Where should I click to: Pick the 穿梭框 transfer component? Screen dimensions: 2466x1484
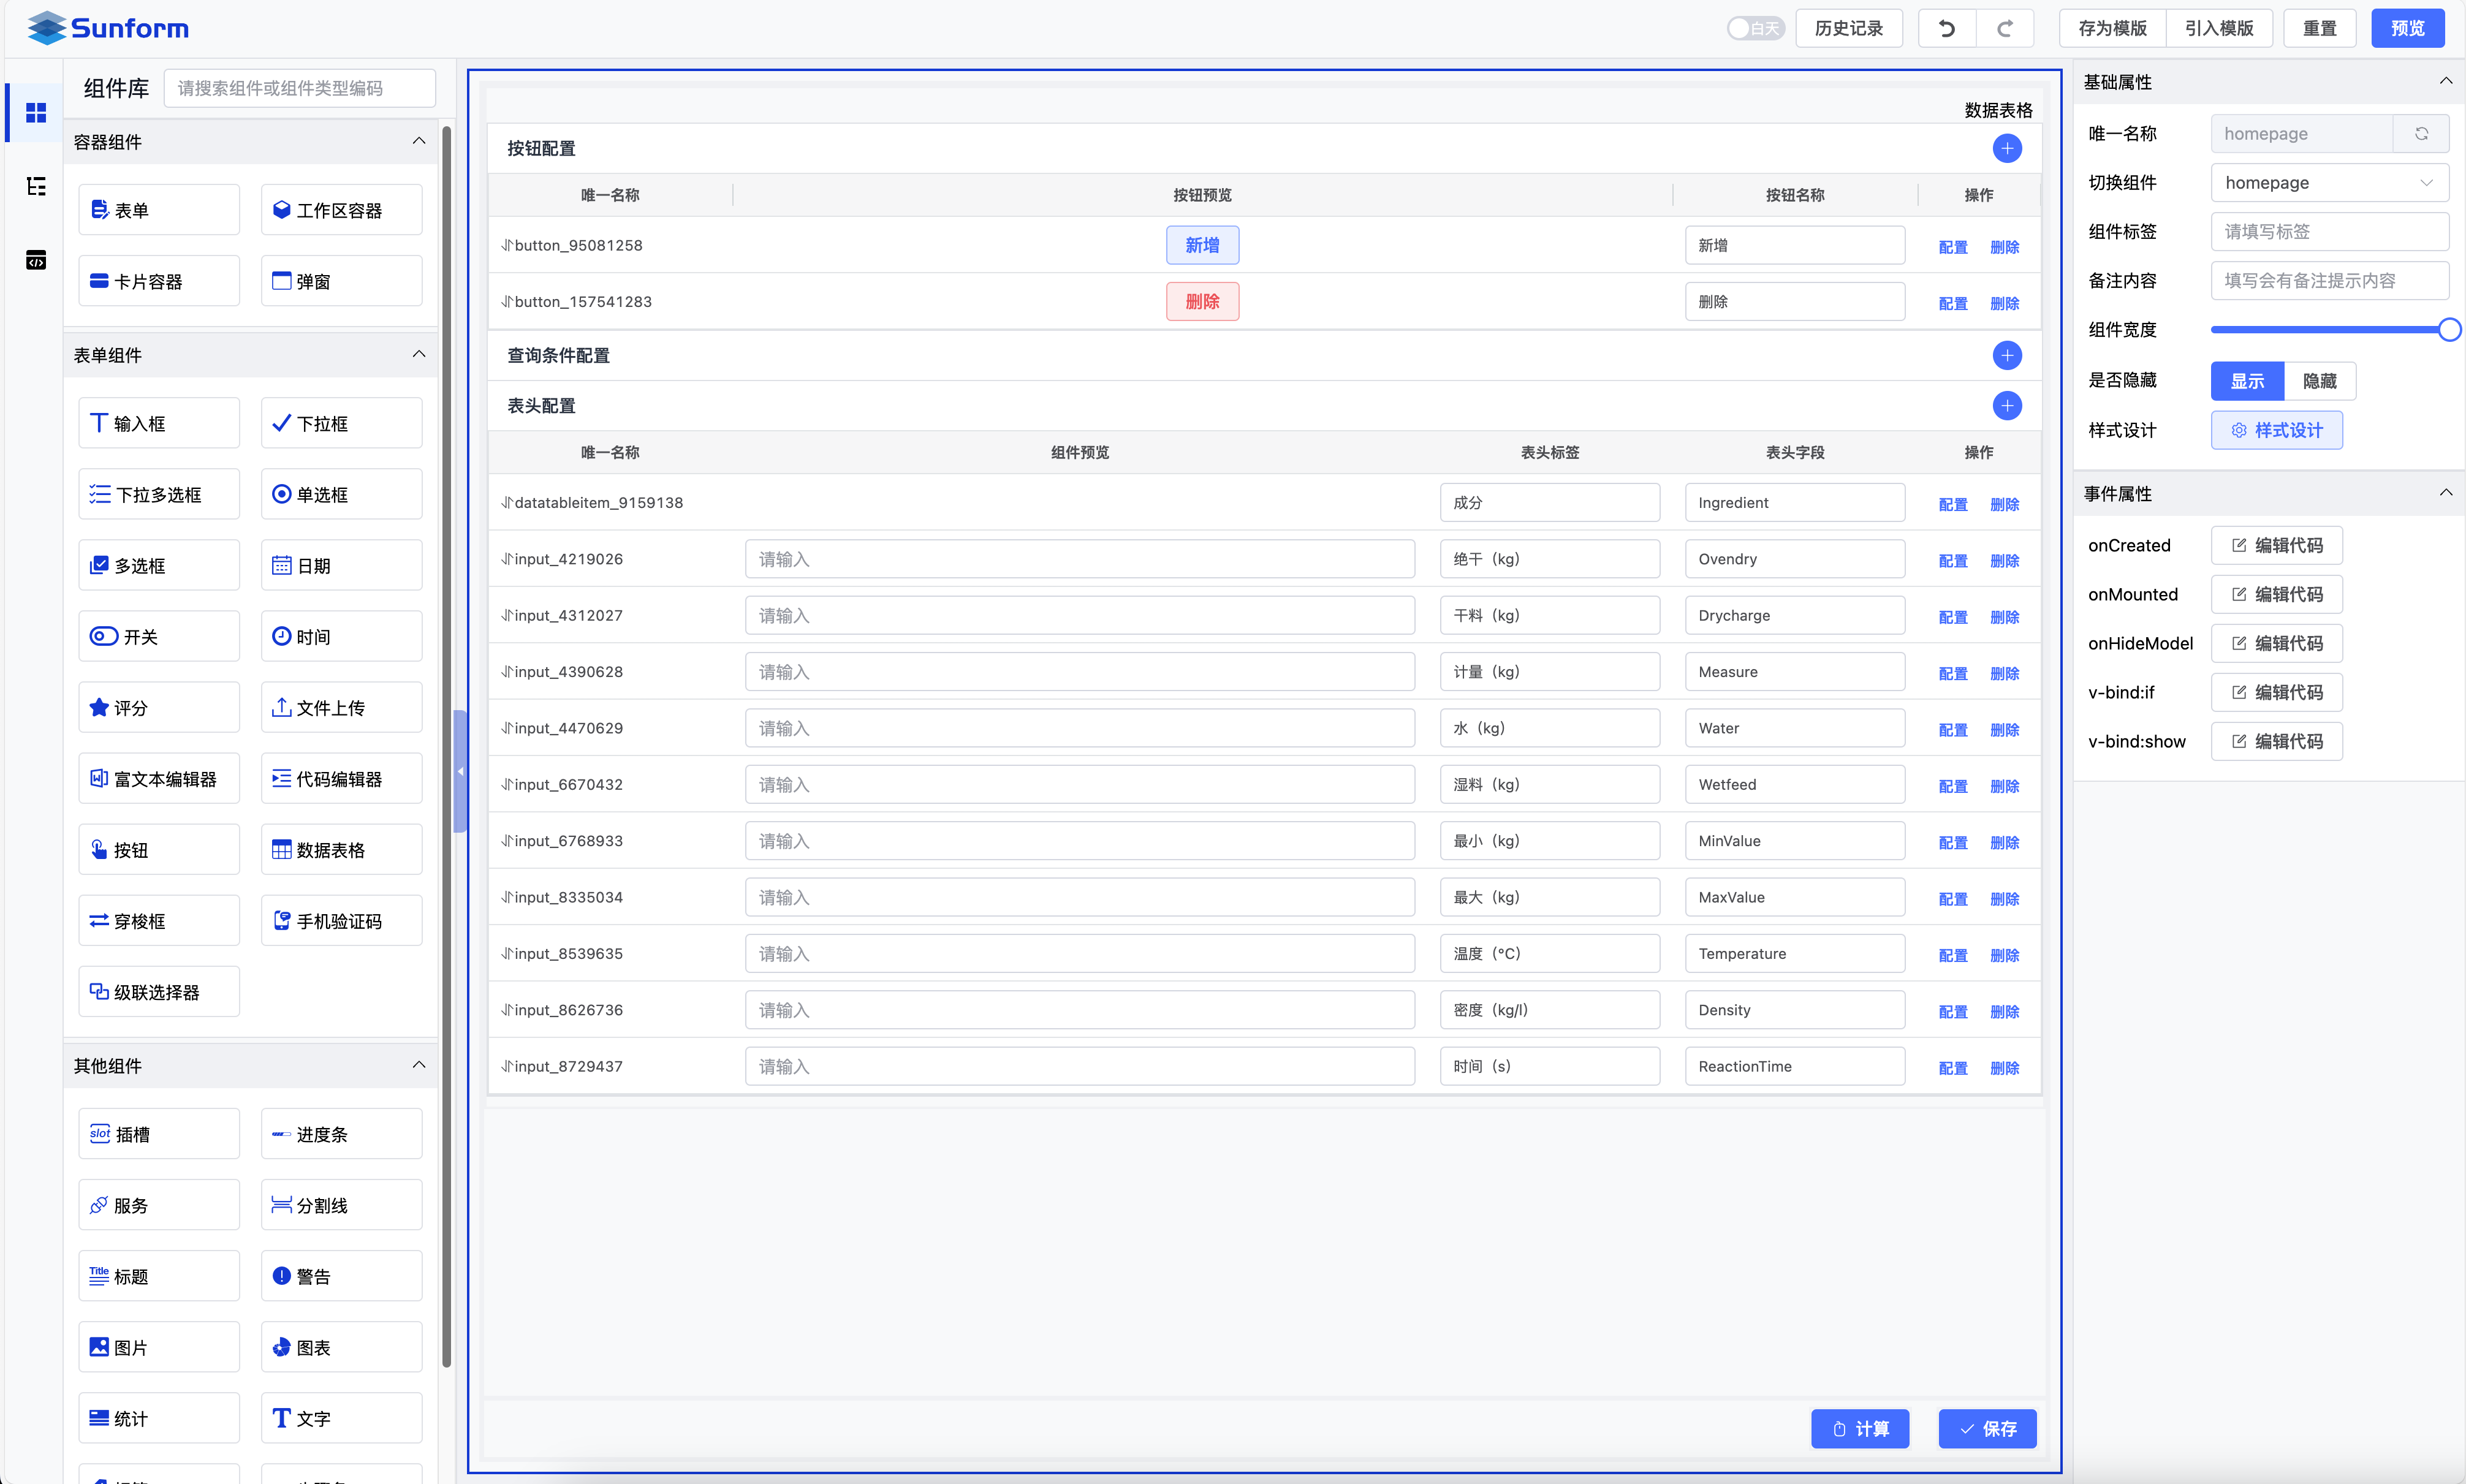coord(159,920)
